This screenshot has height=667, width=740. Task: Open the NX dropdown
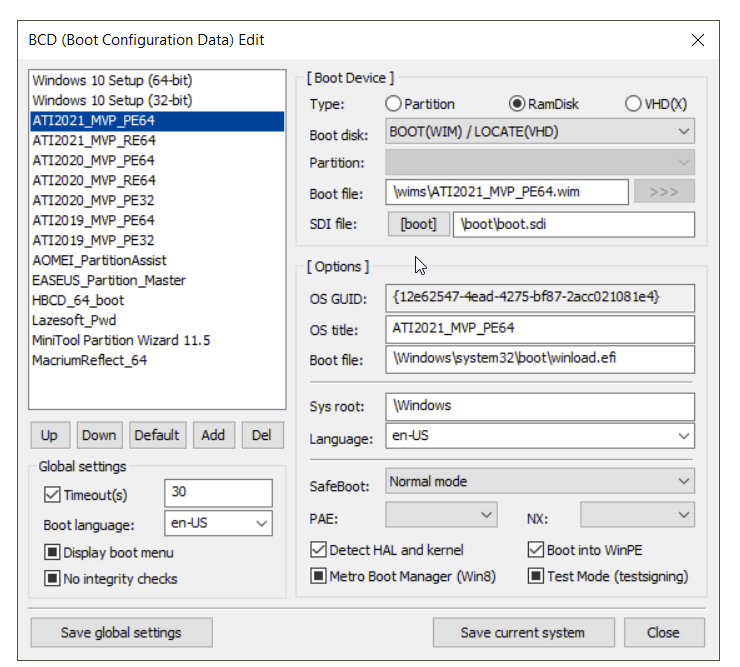638,515
